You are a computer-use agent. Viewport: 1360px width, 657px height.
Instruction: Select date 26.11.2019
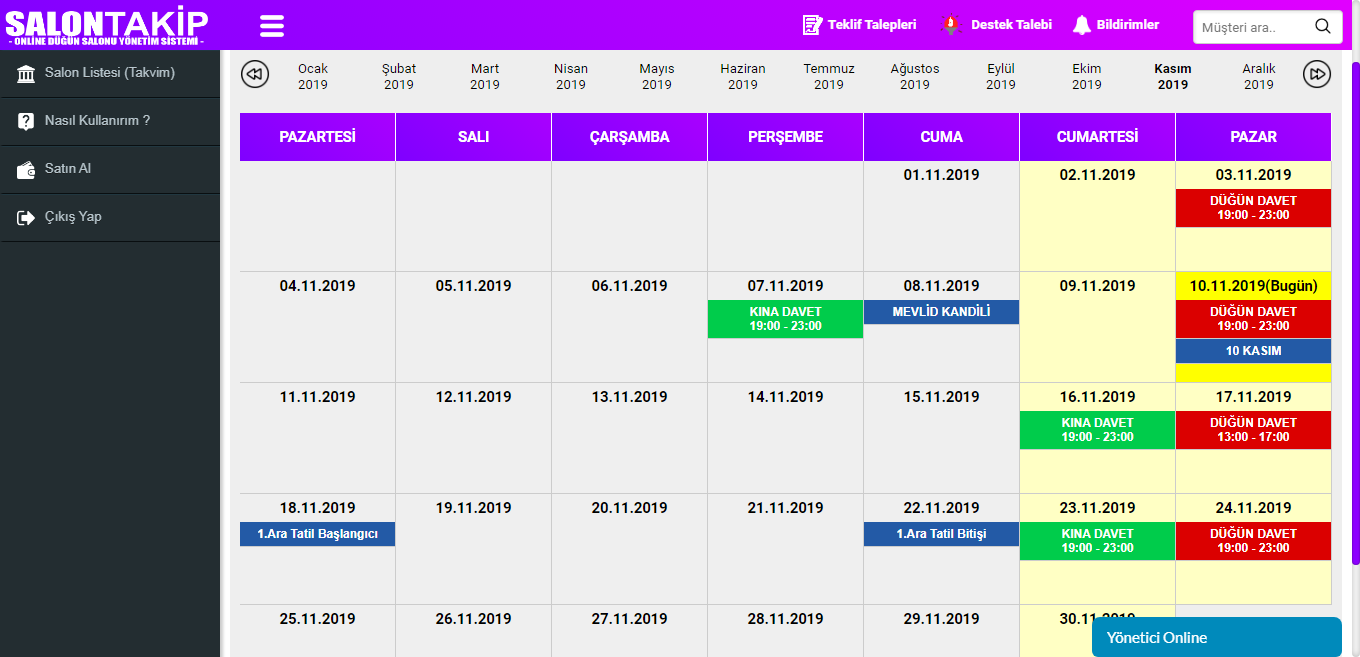tap(473, 619)
